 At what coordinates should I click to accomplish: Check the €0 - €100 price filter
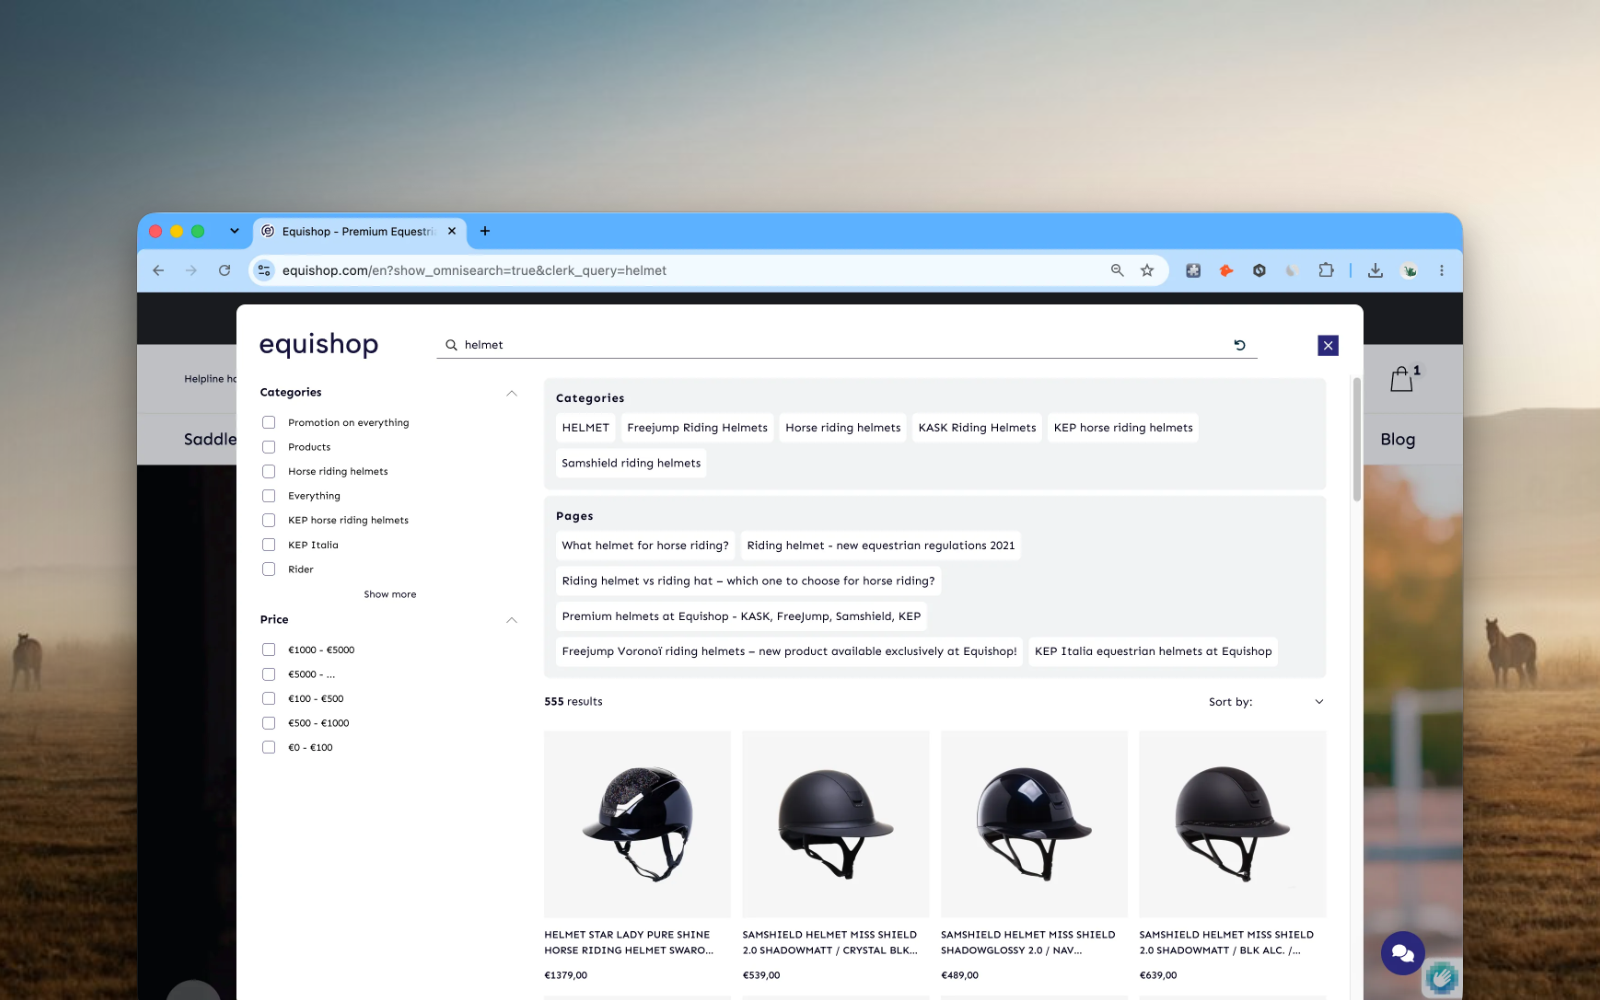(269, 748)
